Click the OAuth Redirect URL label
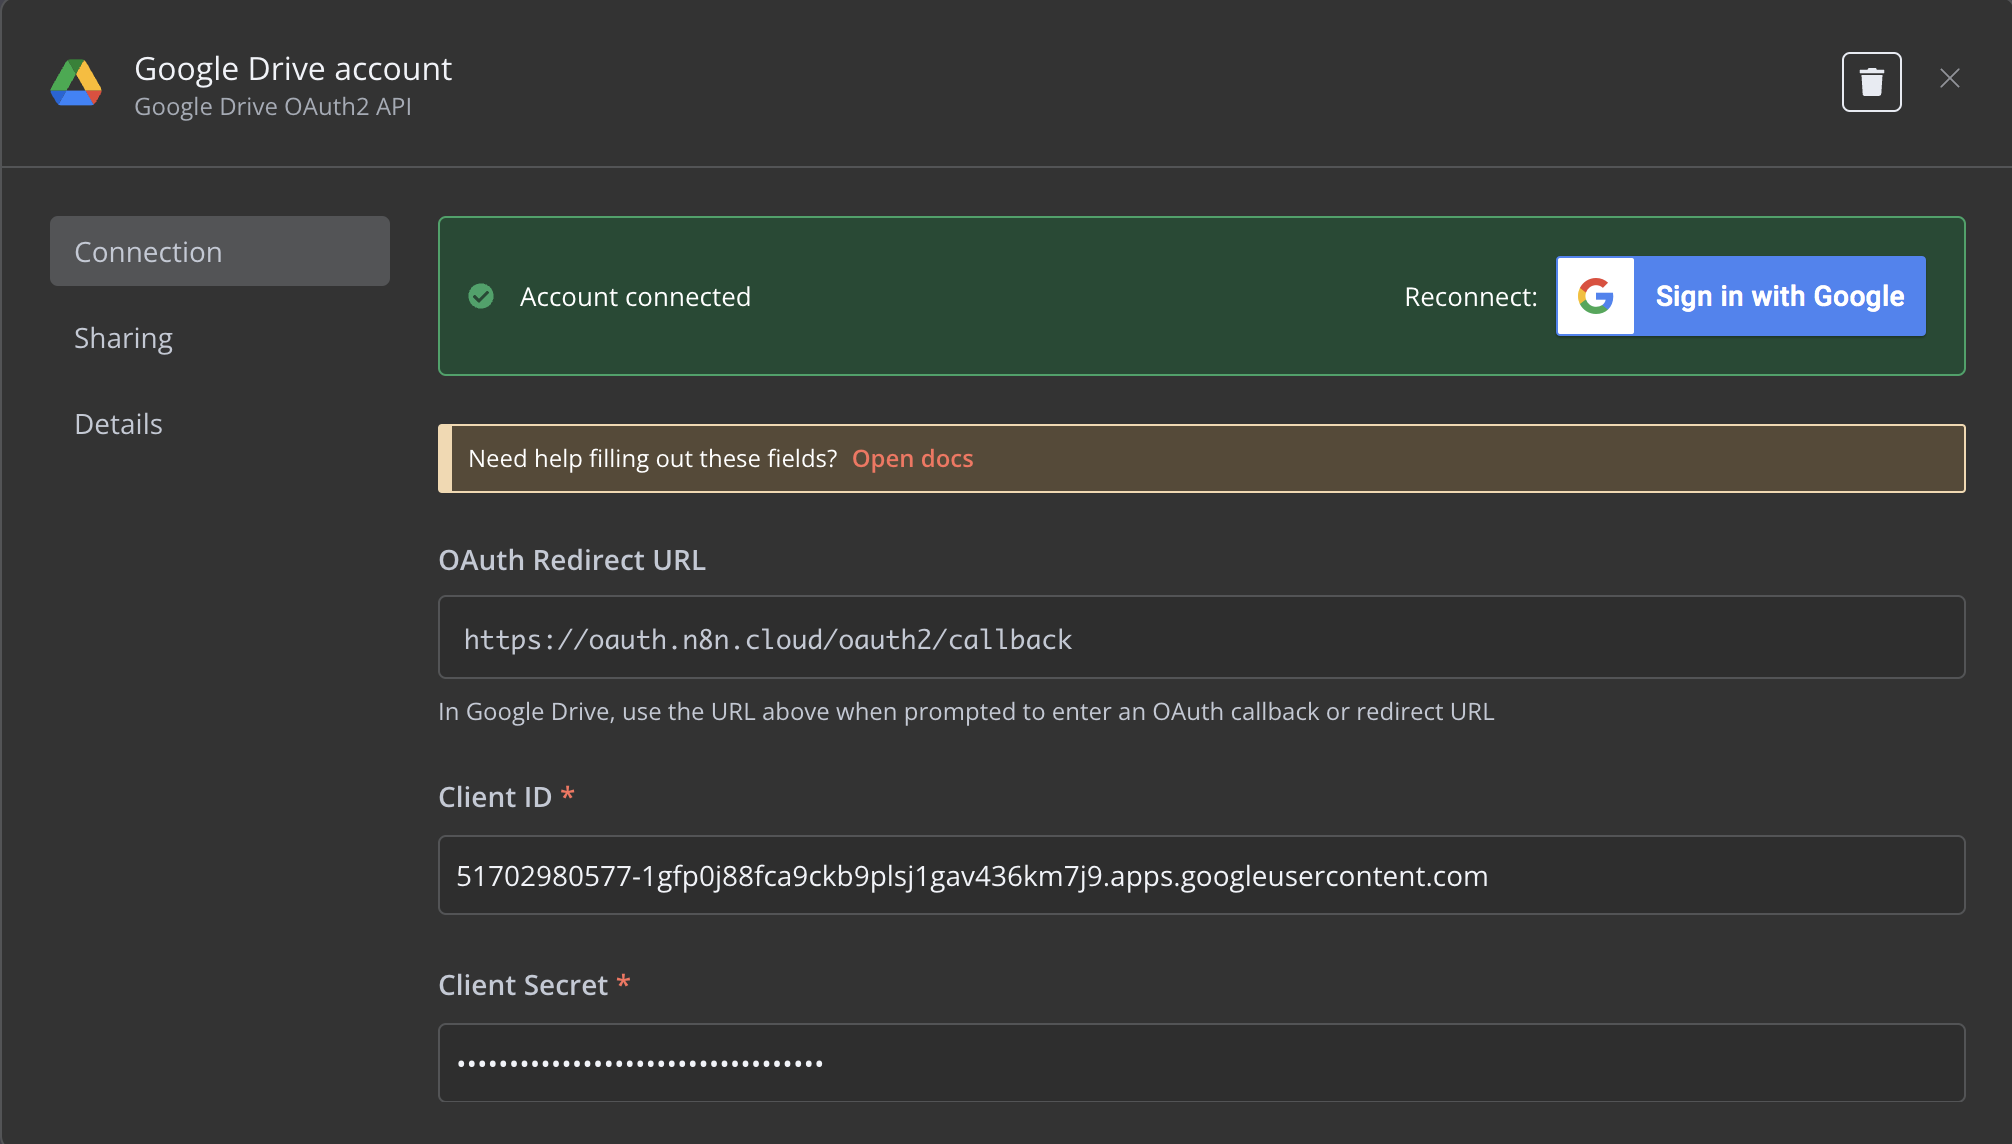2012x1144 pixels. (572, 560)
